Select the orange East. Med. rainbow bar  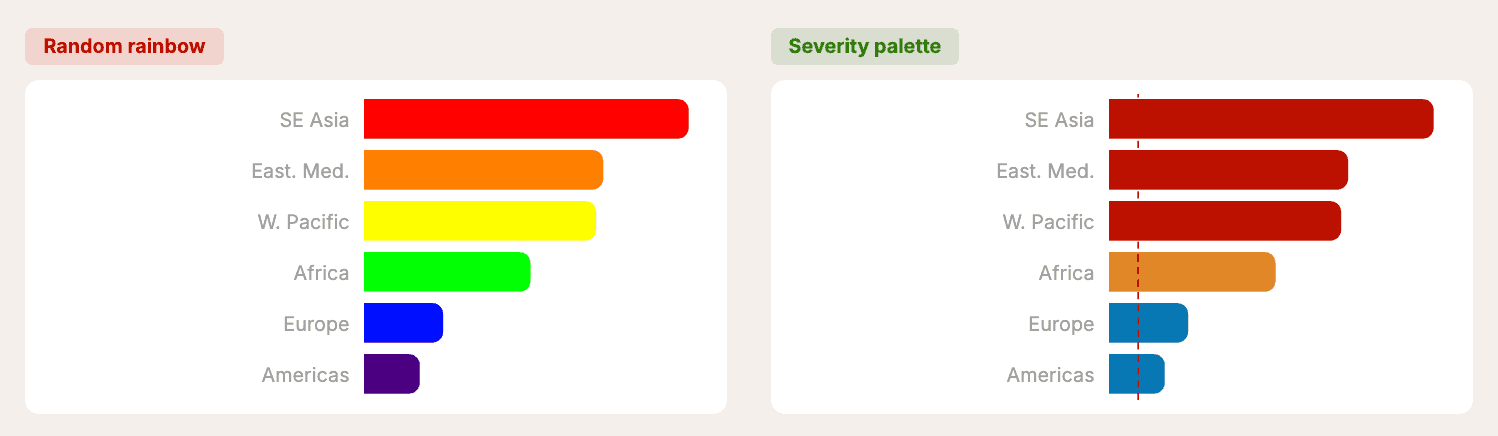pyautogui.click(x=483, y=170)
